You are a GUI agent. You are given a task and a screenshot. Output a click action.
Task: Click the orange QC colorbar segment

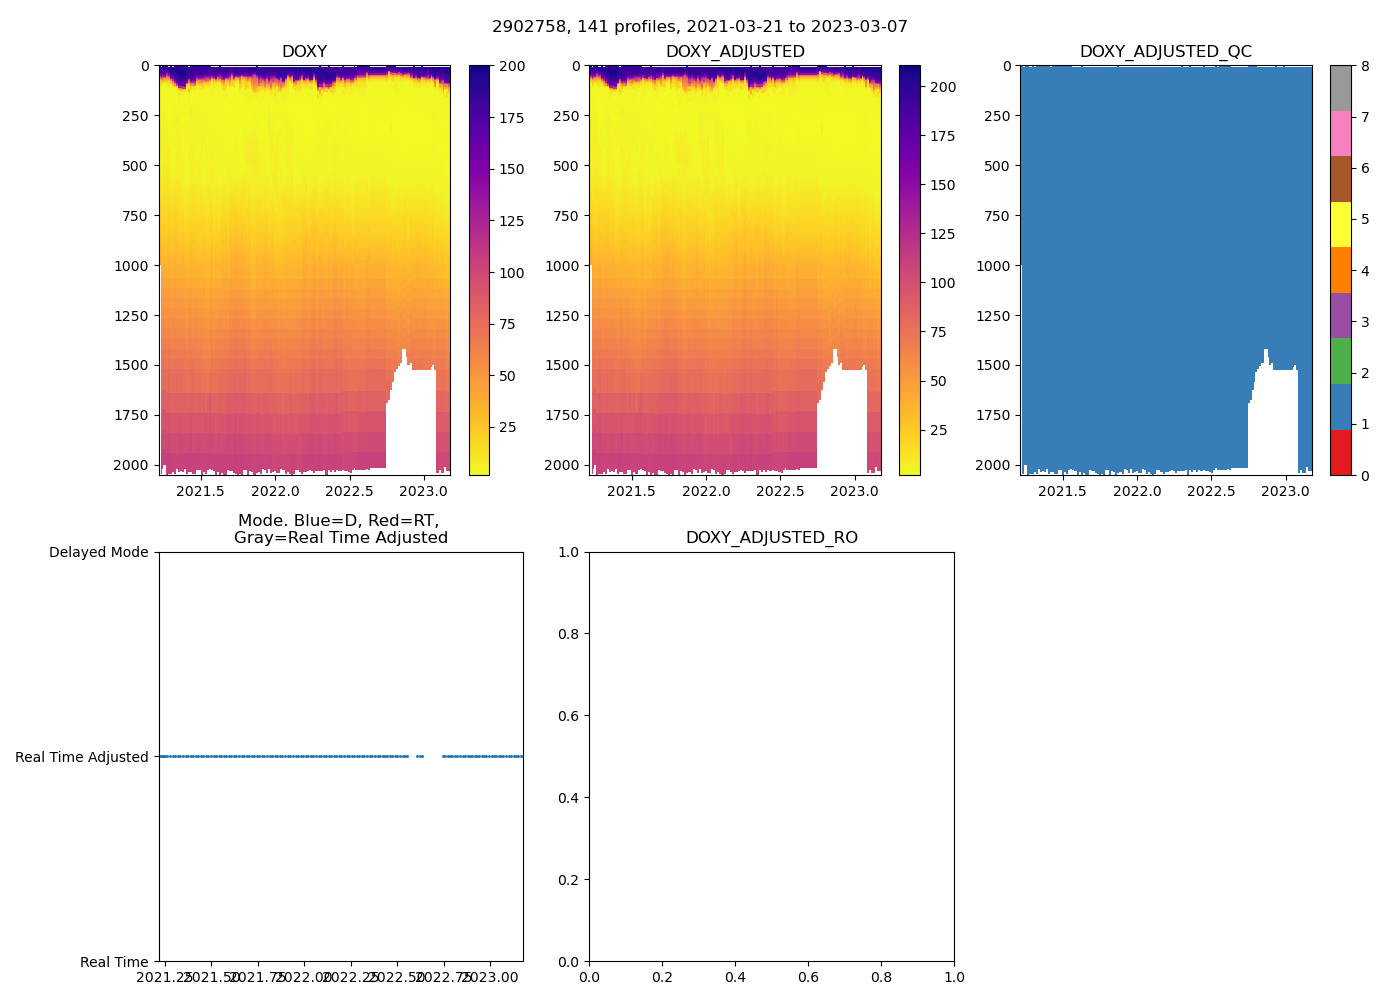click(1340, 270)
